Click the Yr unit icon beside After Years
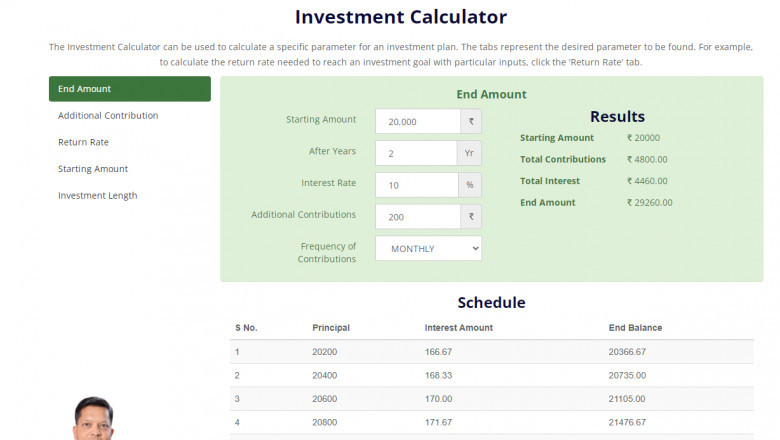Viewport: 780px width, 440px height. click(470, 153)
